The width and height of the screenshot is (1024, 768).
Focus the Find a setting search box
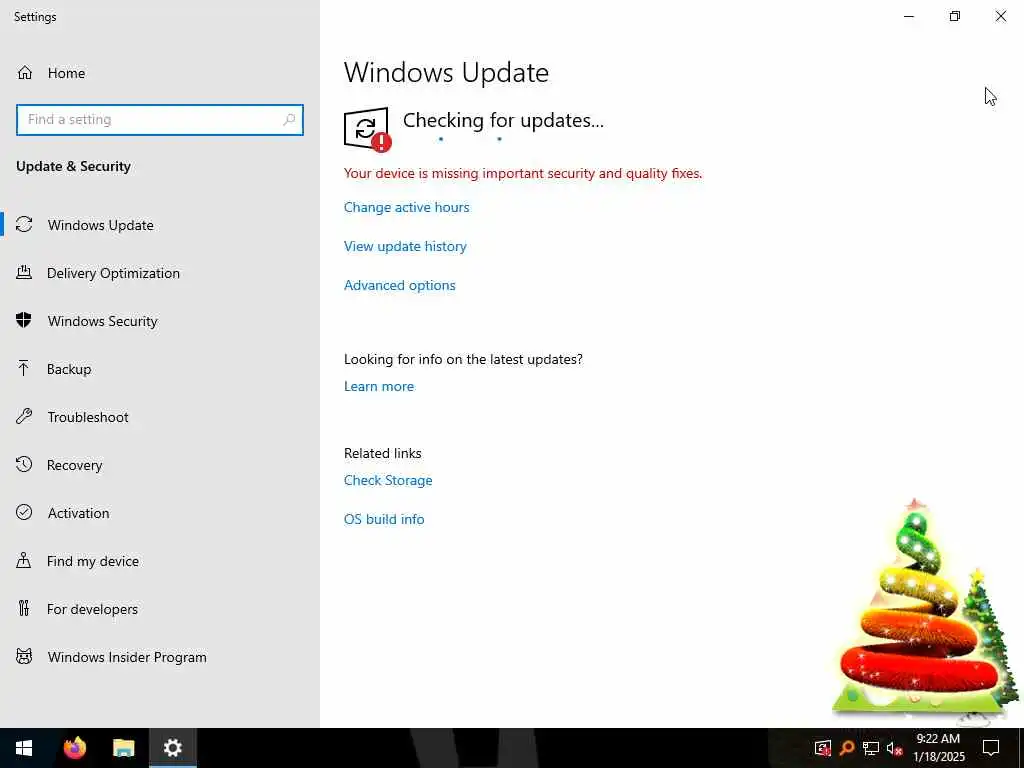click(x=160, y=120)
